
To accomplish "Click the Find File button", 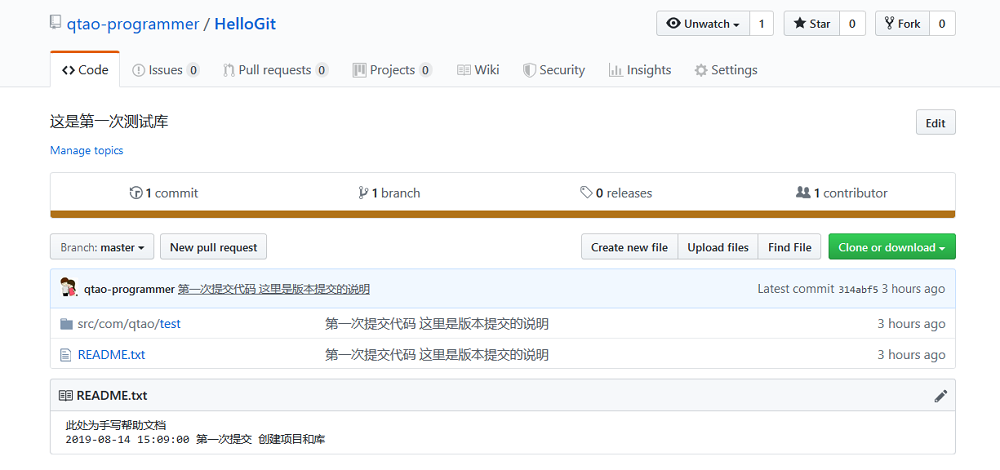I will (x=790, y=247).
